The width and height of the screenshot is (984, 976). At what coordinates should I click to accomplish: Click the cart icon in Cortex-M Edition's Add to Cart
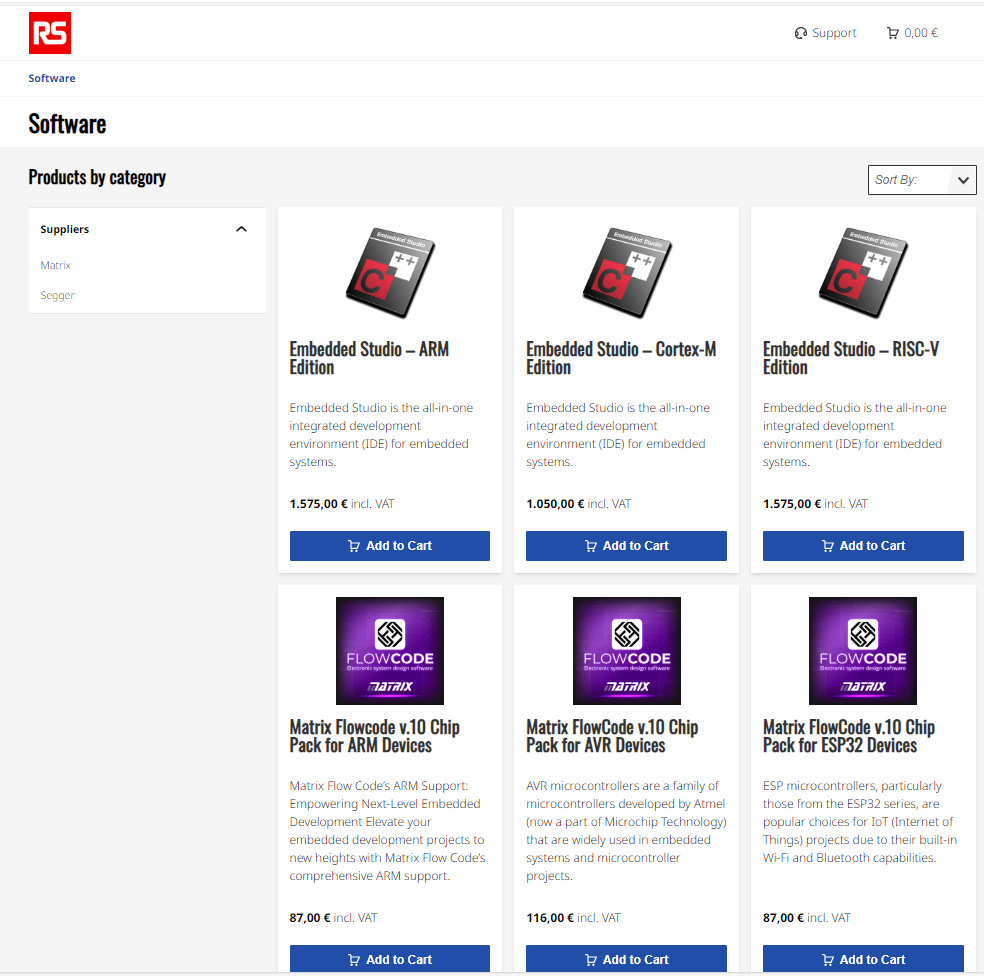pyautogui.click(x=590, y=545)
